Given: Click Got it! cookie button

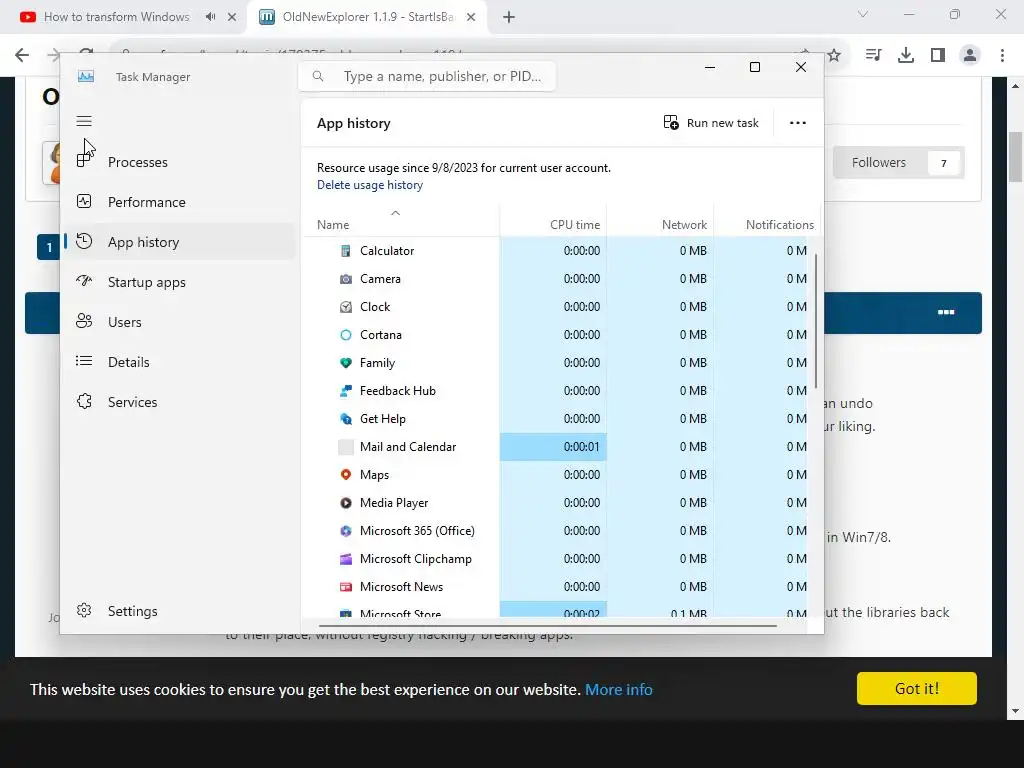Looking at the screenshot, I should point(916,688).
